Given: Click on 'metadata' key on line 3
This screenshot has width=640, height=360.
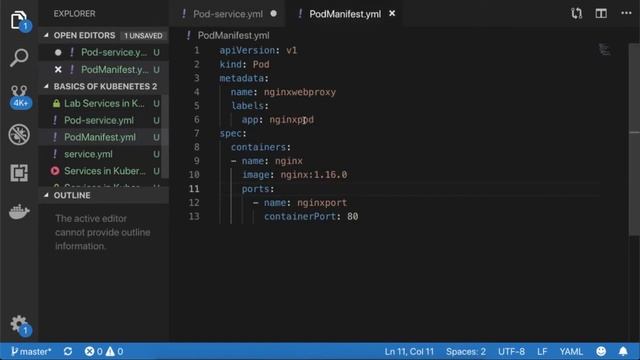Looking at the screenshot, I should click(x=242, y=78).
